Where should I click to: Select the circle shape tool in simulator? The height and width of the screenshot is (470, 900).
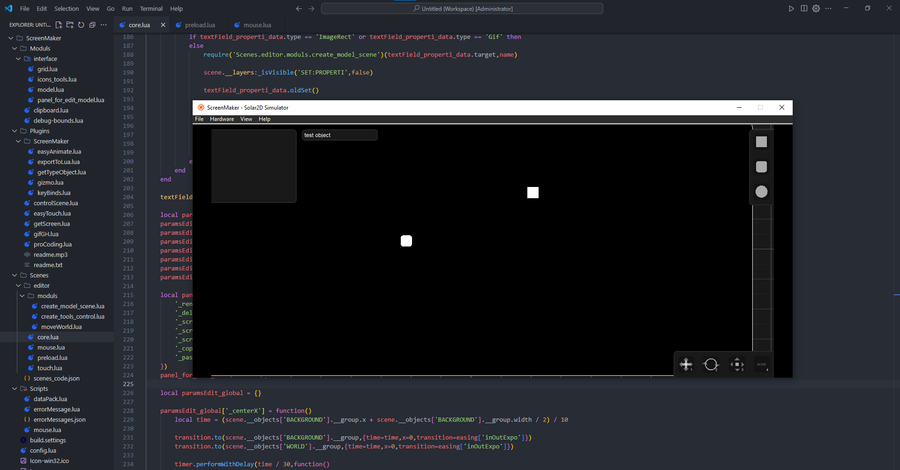pos(761,192)
